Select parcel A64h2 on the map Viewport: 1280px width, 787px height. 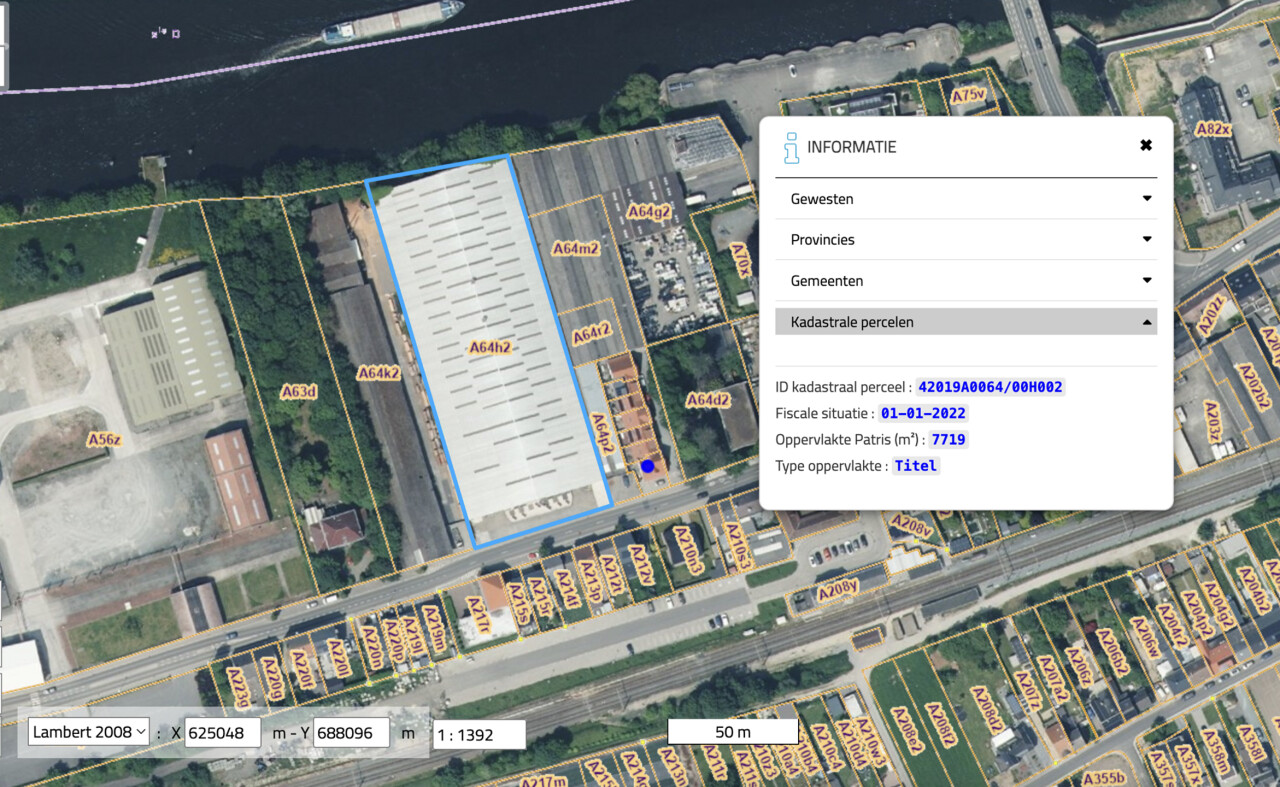point(490,348)
